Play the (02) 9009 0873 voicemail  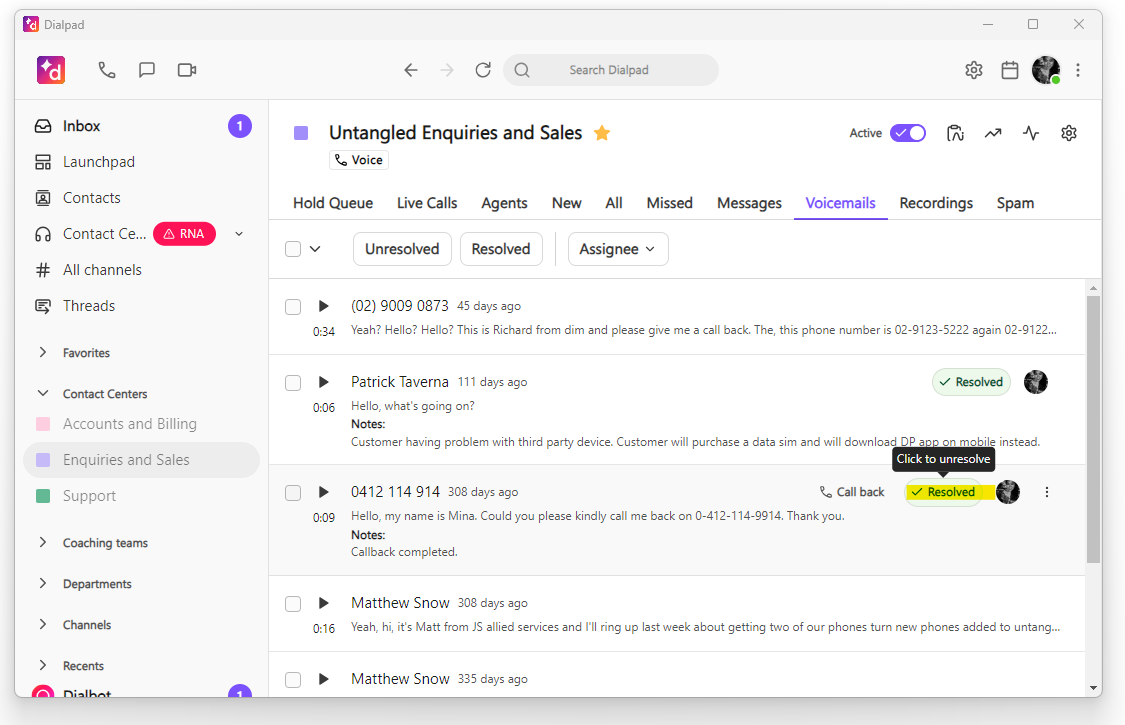[324, 306]
